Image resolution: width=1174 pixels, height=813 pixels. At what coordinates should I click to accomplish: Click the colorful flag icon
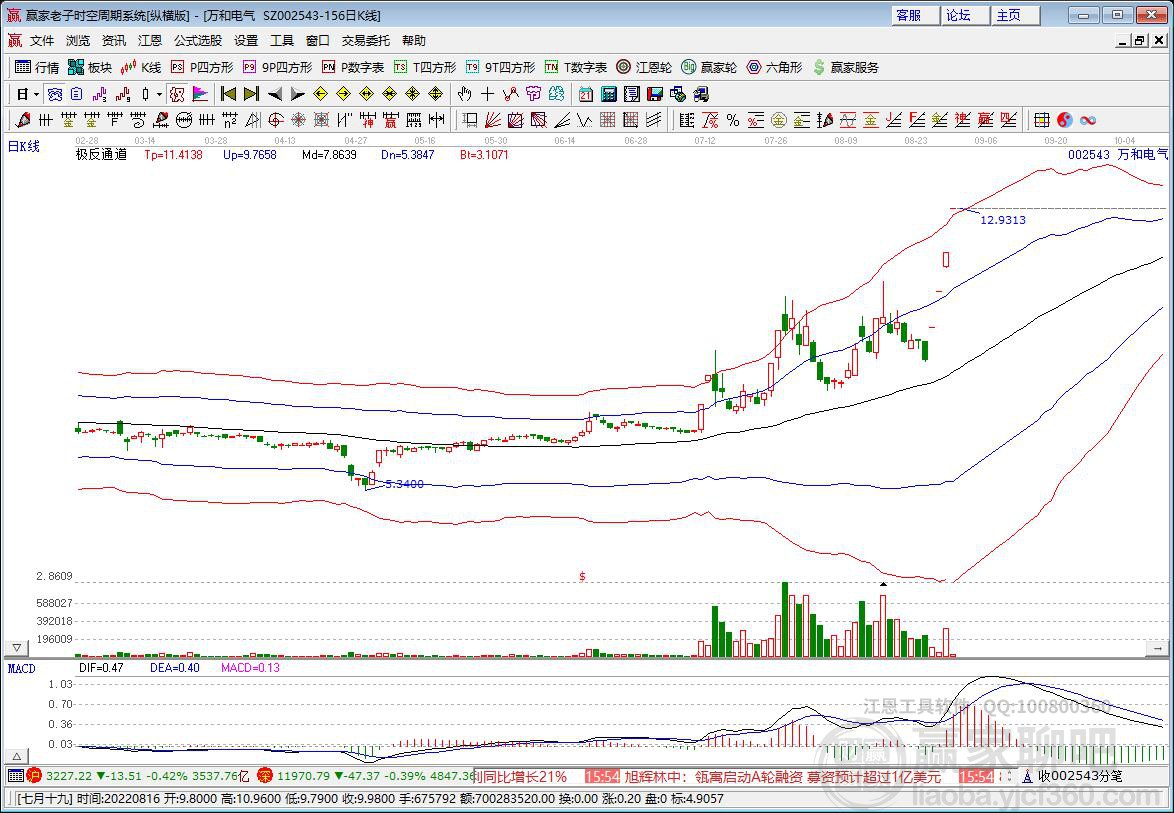(x=200, y=94)
